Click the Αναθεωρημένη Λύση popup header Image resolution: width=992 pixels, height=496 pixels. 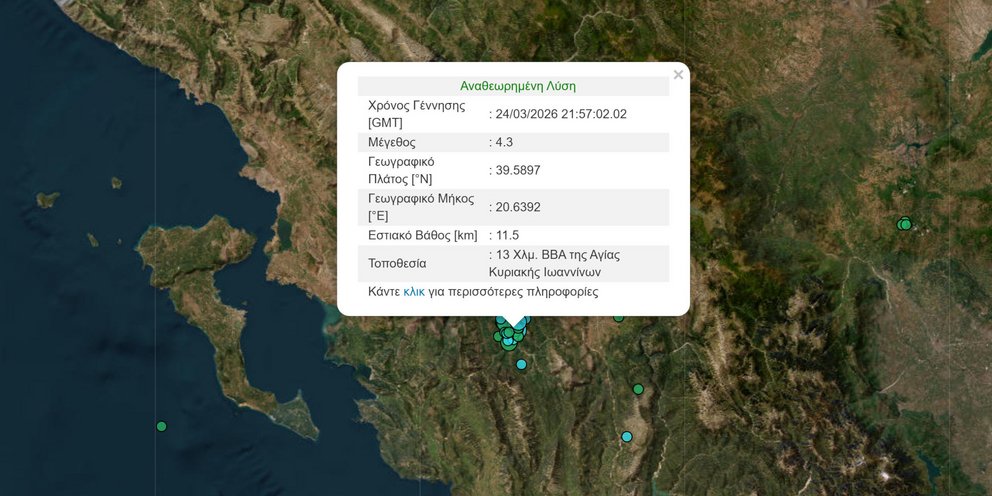pyautogui.click(x=517, y=86)
